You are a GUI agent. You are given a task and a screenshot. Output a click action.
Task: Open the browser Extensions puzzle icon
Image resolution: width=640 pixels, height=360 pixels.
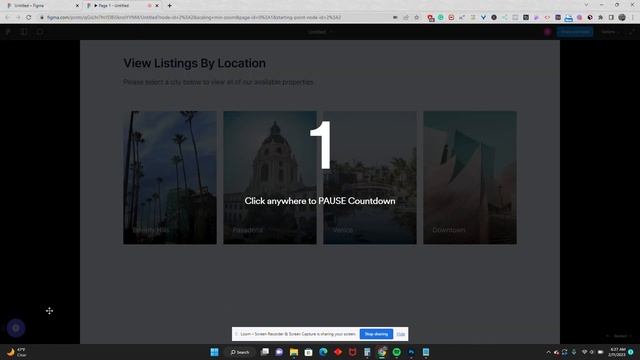tap(600, 18)
